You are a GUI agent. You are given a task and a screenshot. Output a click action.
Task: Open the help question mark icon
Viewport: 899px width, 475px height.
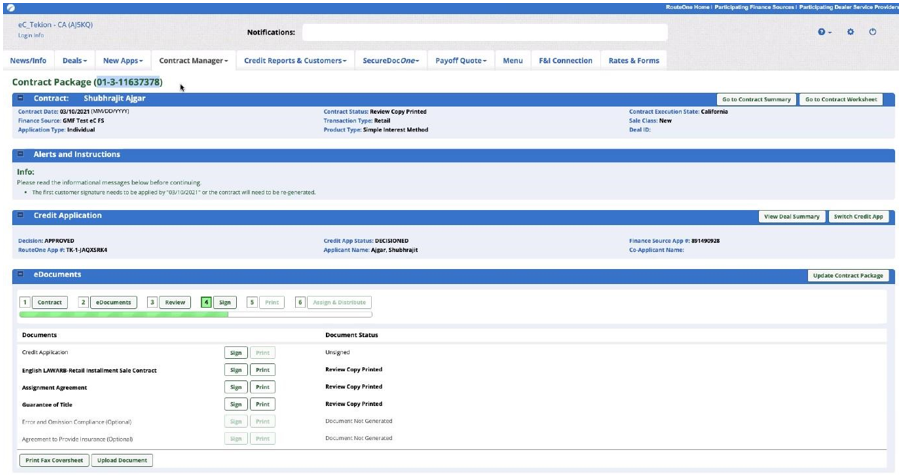[x=824, y=32]
